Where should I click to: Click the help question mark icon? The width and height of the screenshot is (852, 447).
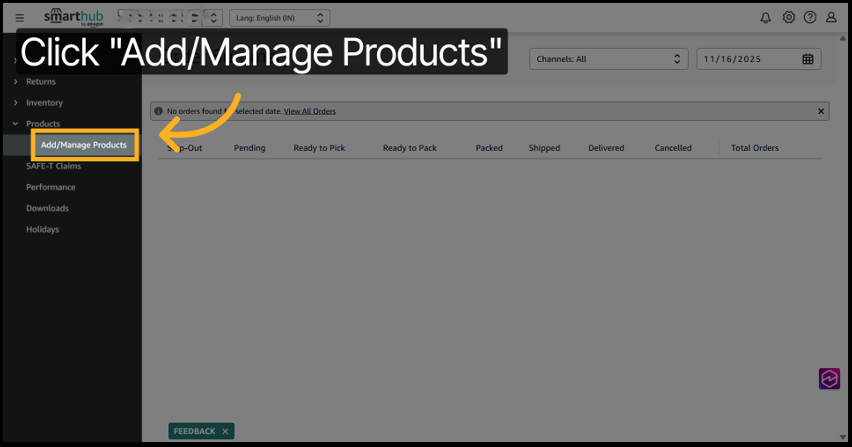pos(810,18)
